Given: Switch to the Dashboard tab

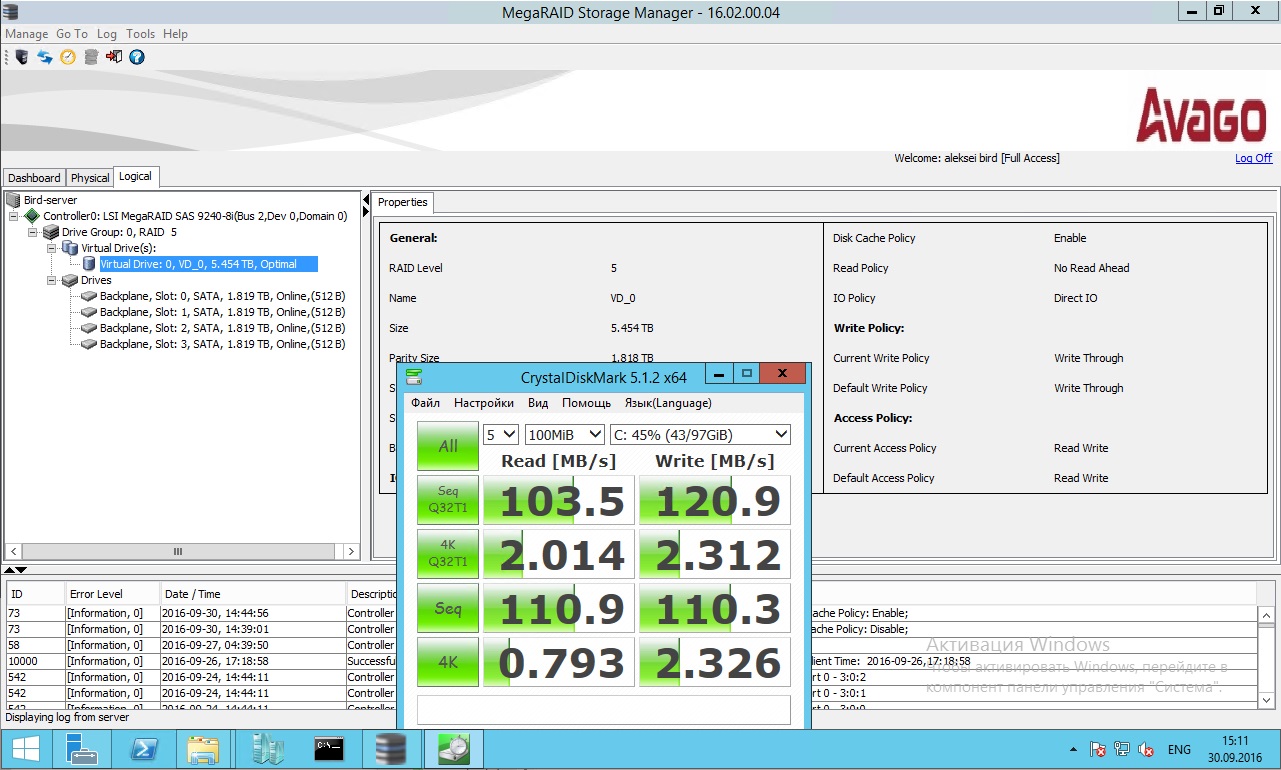Looking at the screenshot, I should (x=34, y=177).
